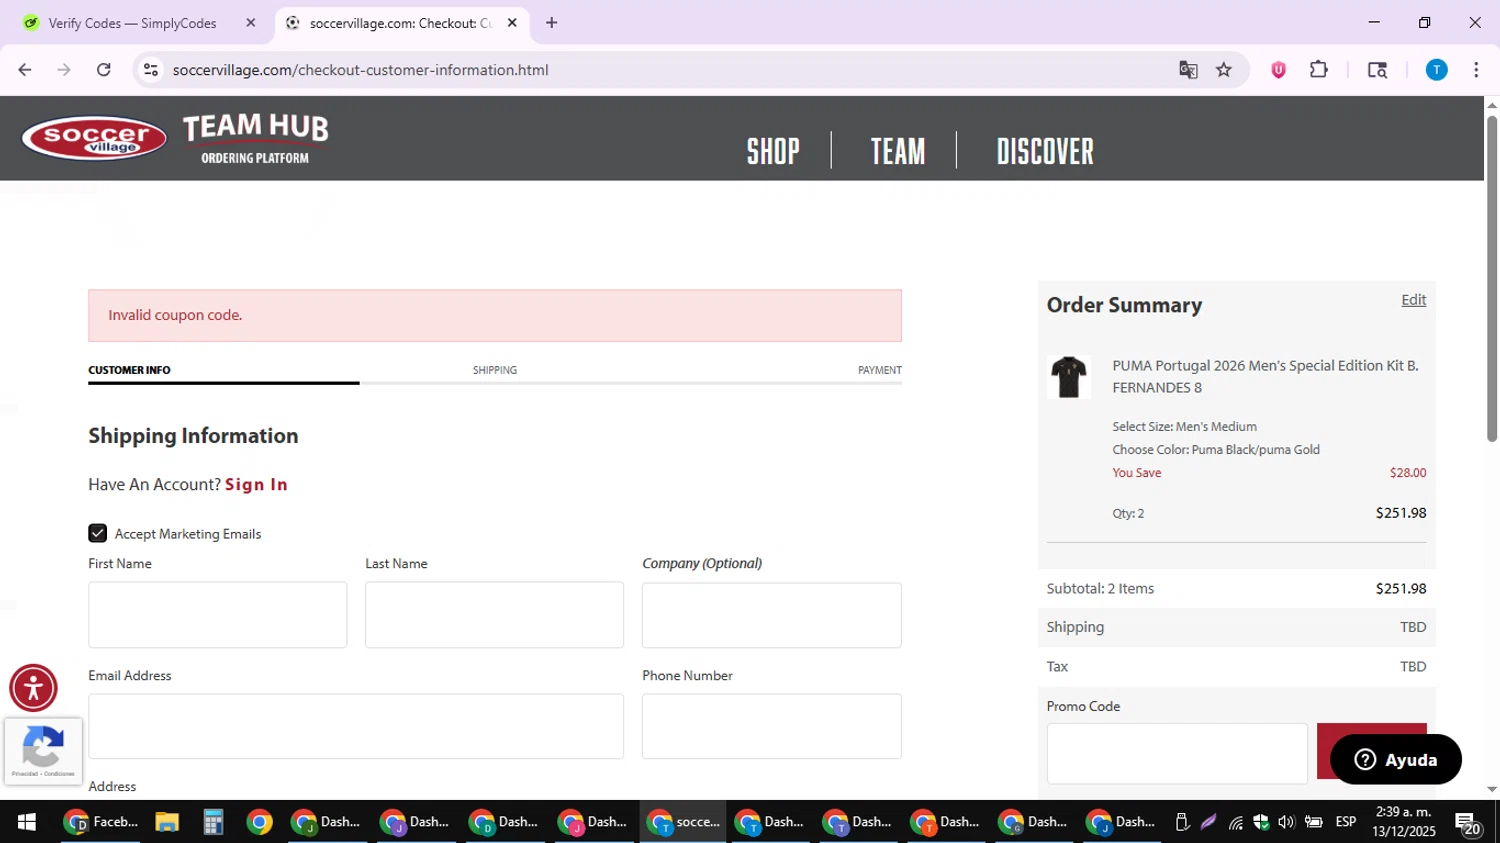Click Edit in Order Summary
The height and width of the screenshot is (843, 1500).
tap(1413, 300)
